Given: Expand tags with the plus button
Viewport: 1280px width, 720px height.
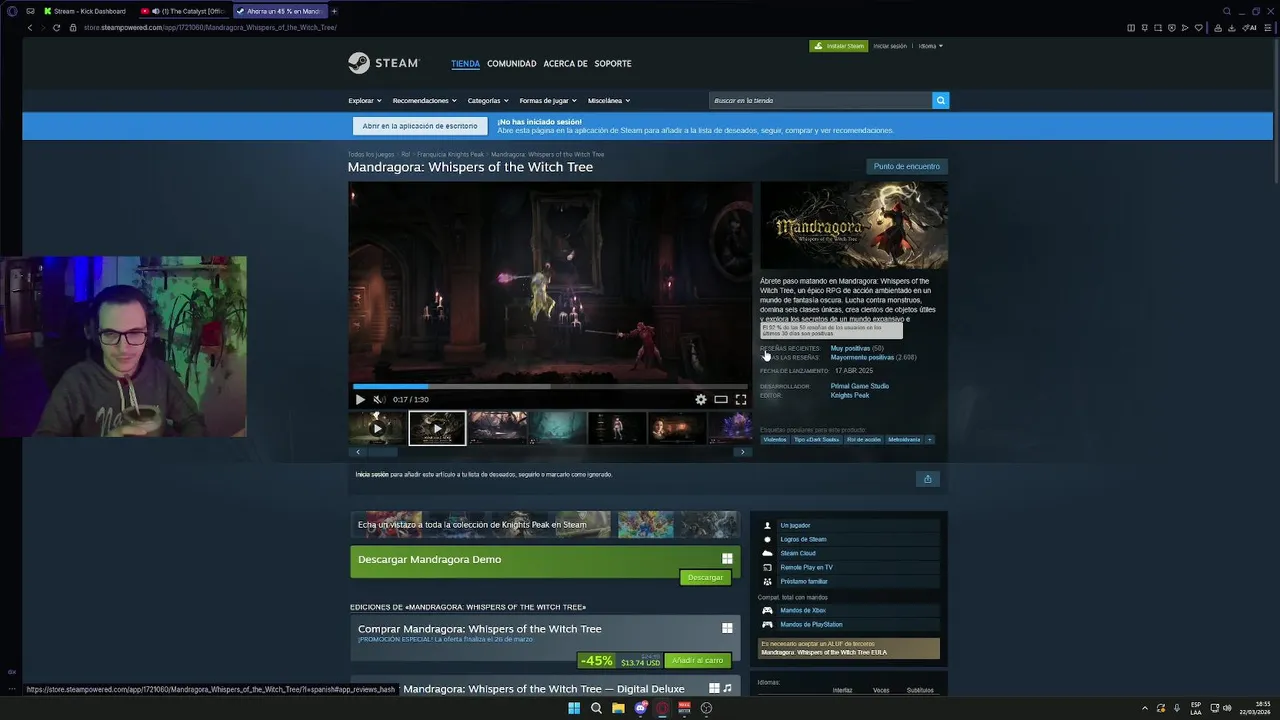Looking at the screenshot, I should [930, 439].
